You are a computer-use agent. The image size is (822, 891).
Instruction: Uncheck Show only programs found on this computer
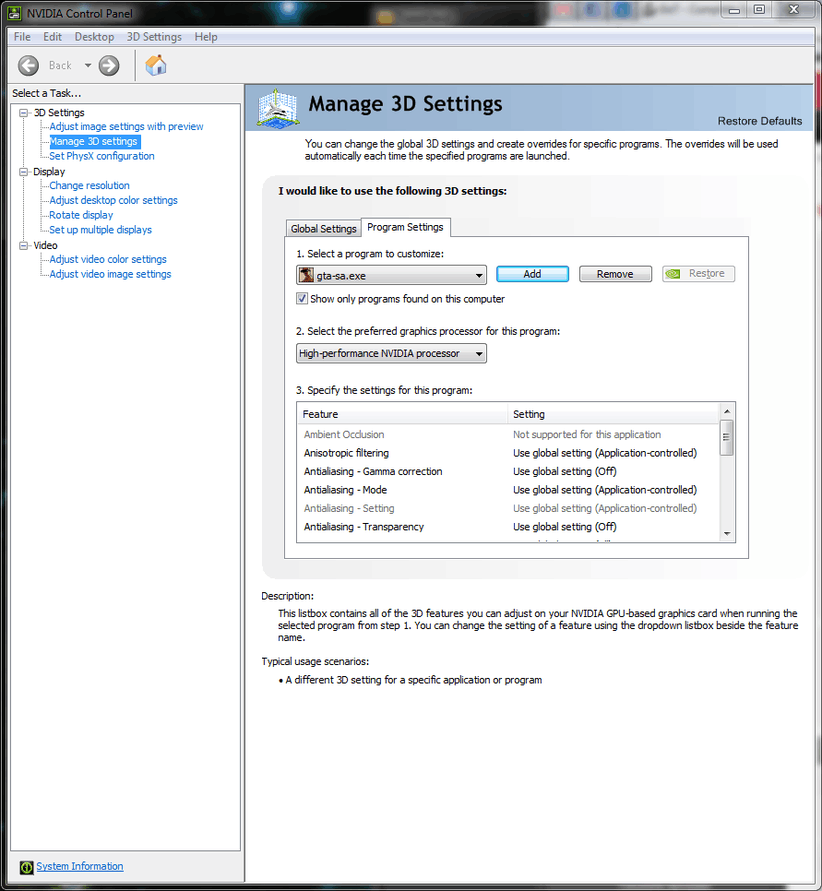pos(302,298)
